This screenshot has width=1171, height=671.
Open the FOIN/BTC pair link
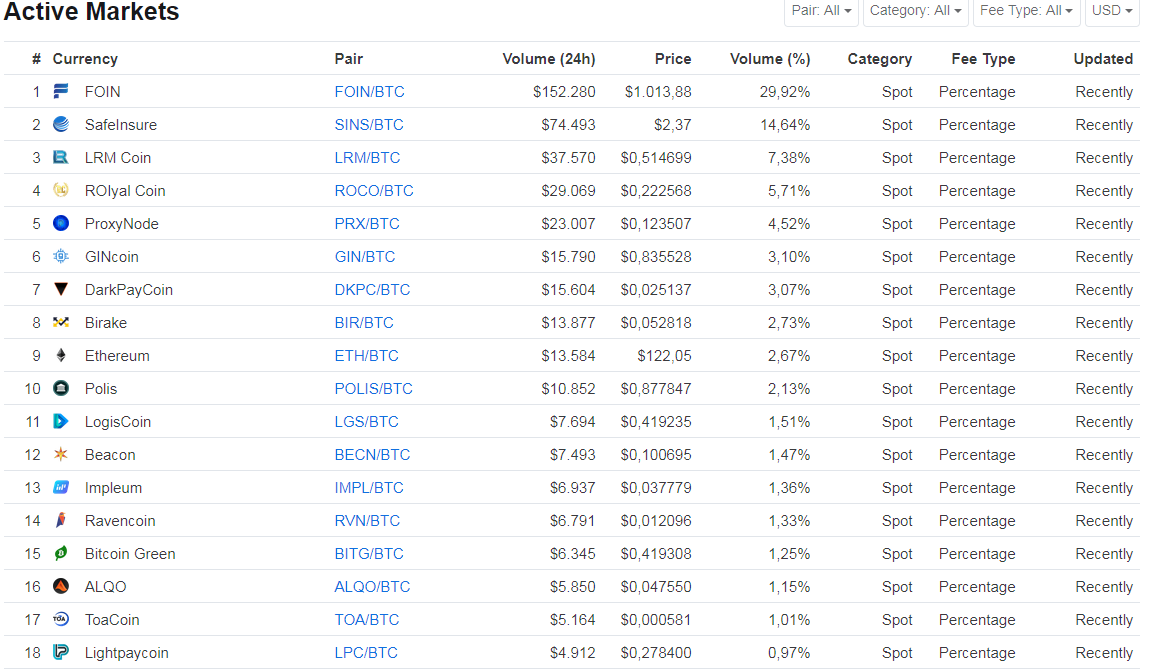(370, 92)
